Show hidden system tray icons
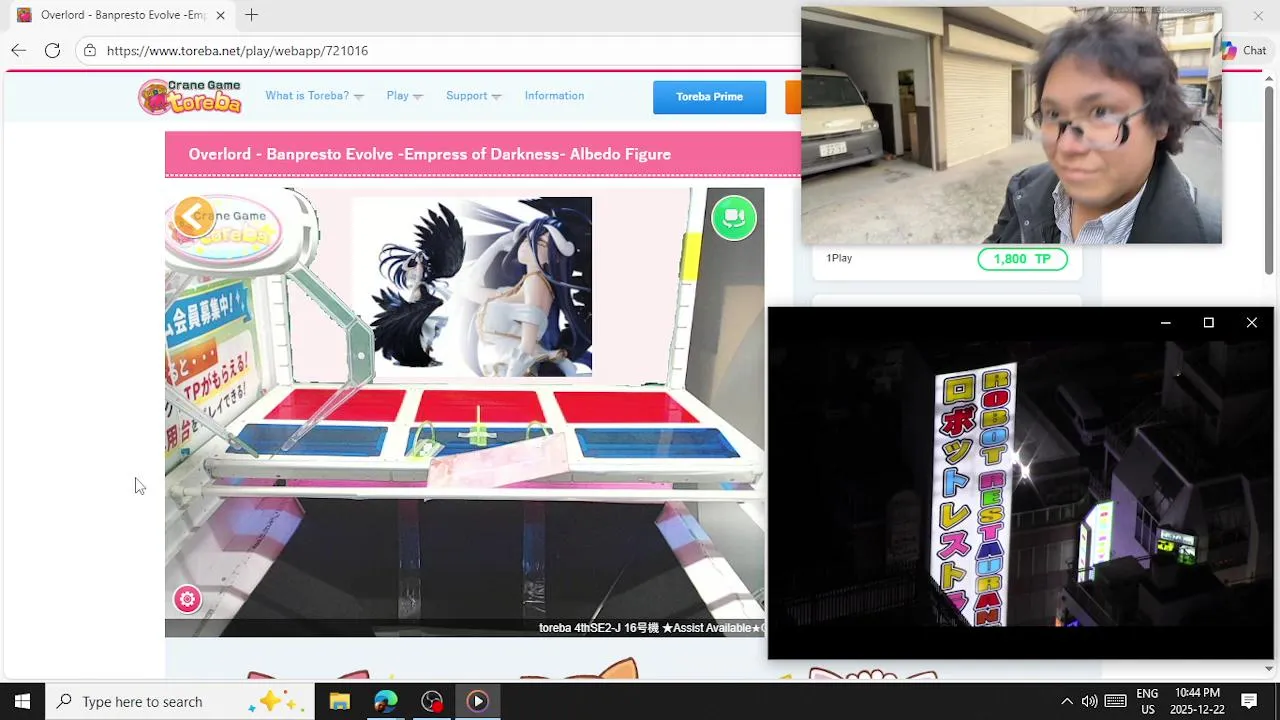The image size is (1280, 720). pos(1066,701)
